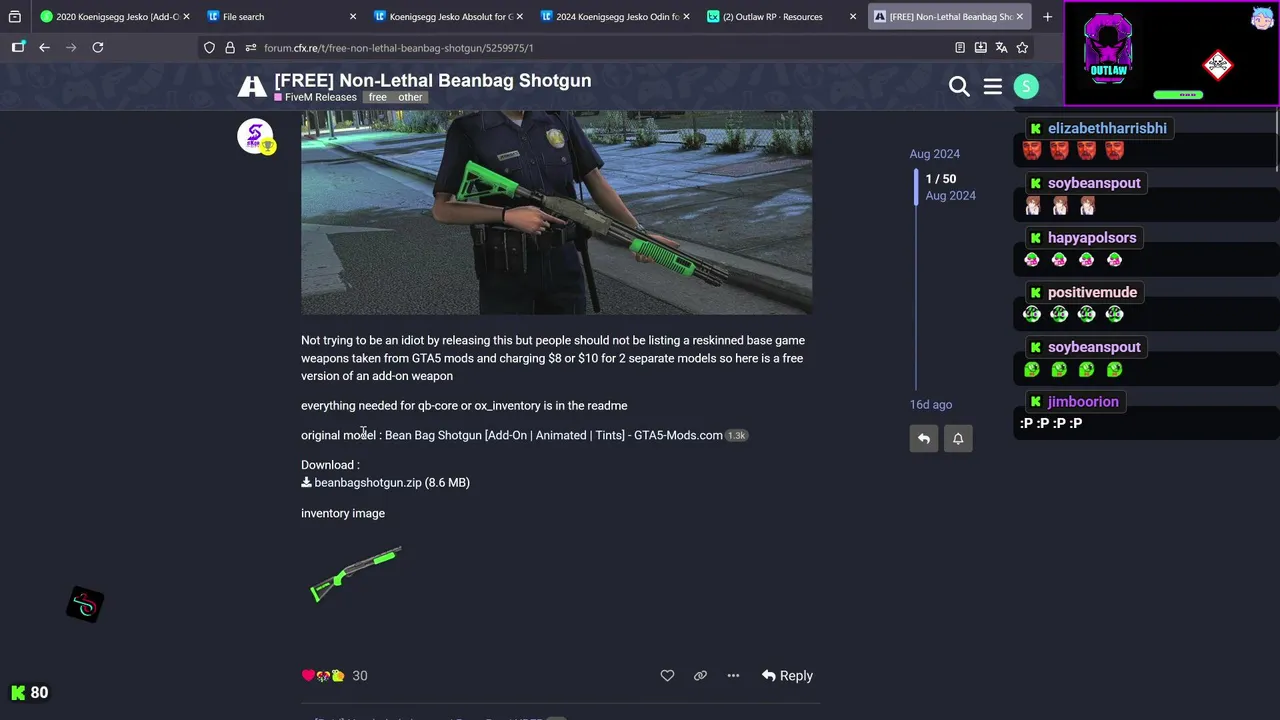Open the tab overview icon at far left
1280x720 pixels.
[x=14, y=16]
